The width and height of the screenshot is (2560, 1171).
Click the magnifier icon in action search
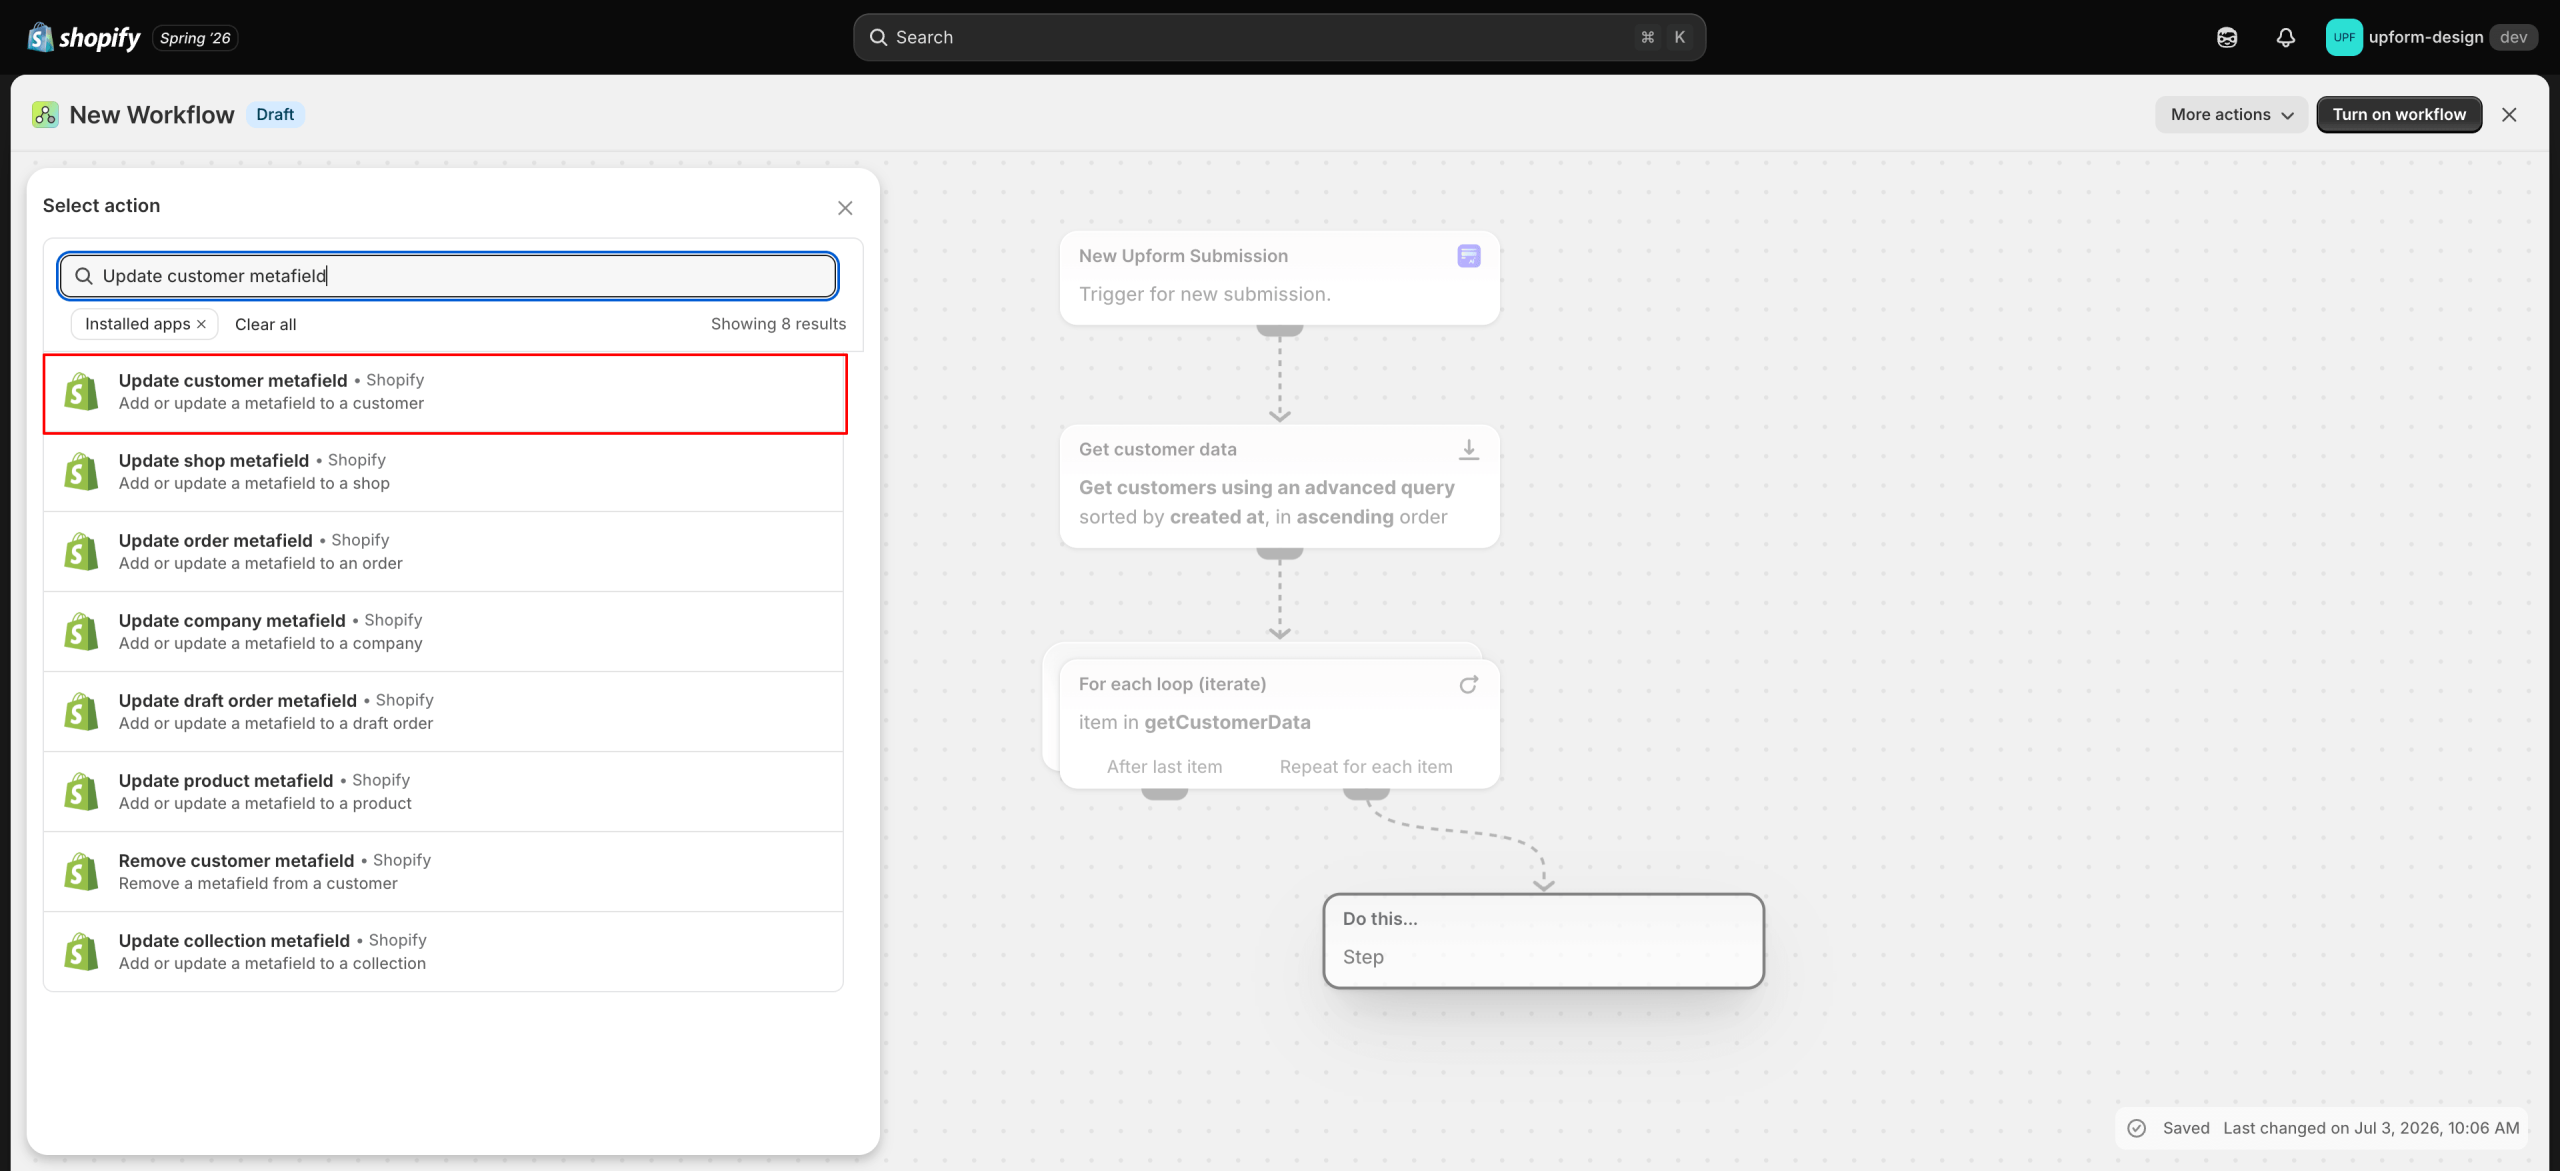coord(84,276)
